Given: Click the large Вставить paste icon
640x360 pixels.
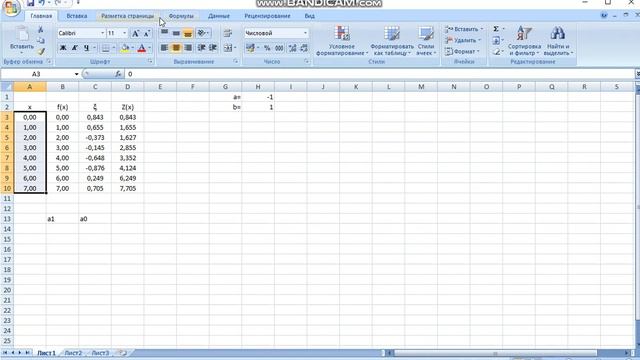Looking at the screenshot, I should (22, 34).
